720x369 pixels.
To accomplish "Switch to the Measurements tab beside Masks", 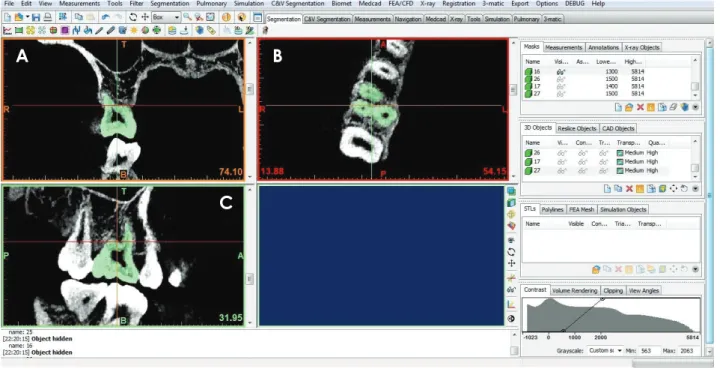I will click(564, 47).
